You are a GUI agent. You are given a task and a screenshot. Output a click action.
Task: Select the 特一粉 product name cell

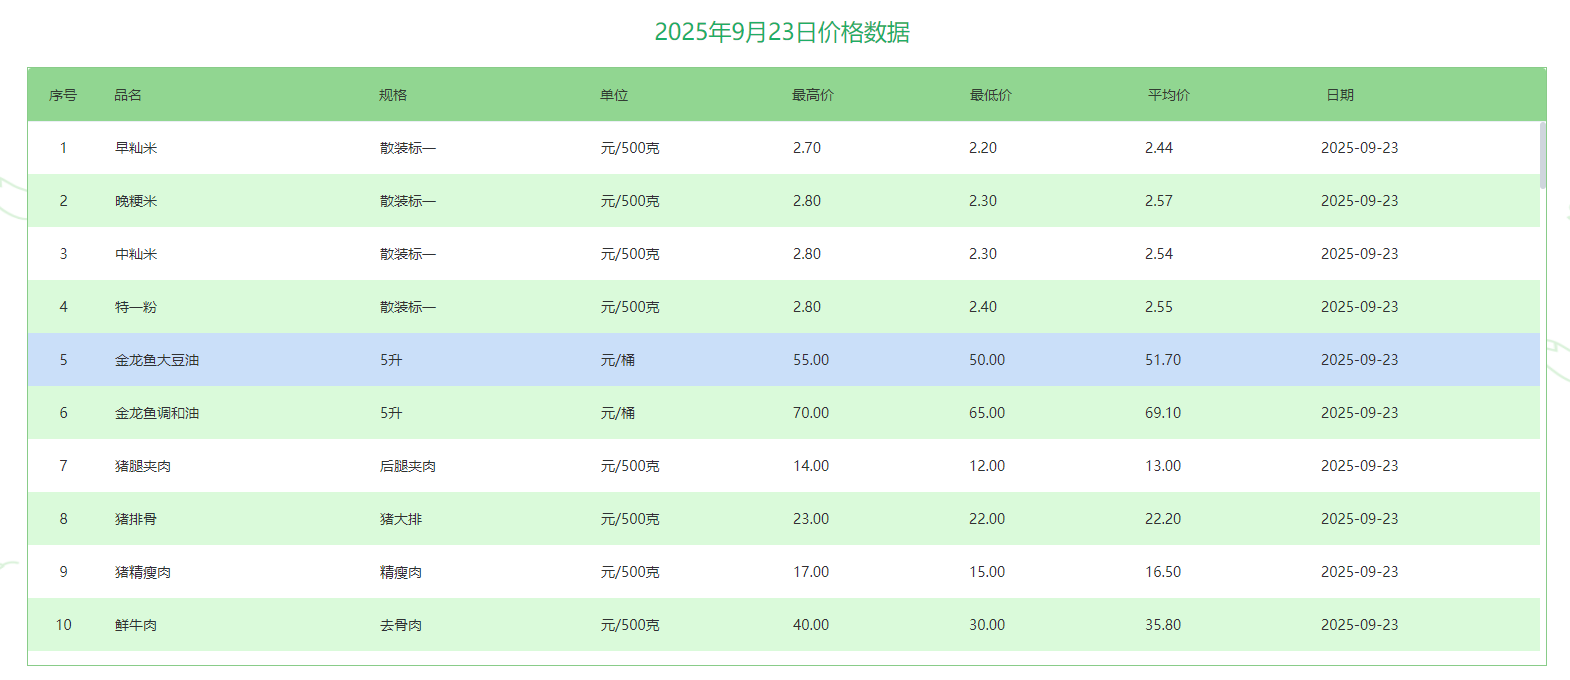[x=136, y=307]
